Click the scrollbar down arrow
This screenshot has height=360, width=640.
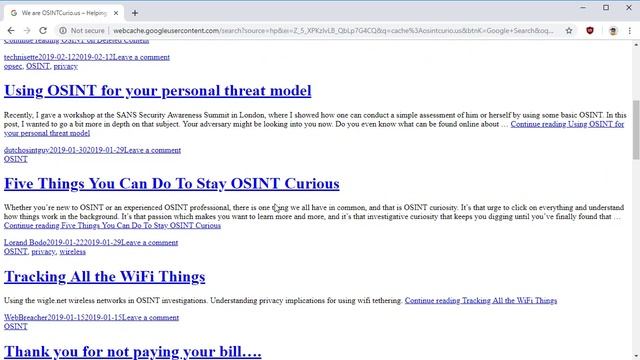636,356
